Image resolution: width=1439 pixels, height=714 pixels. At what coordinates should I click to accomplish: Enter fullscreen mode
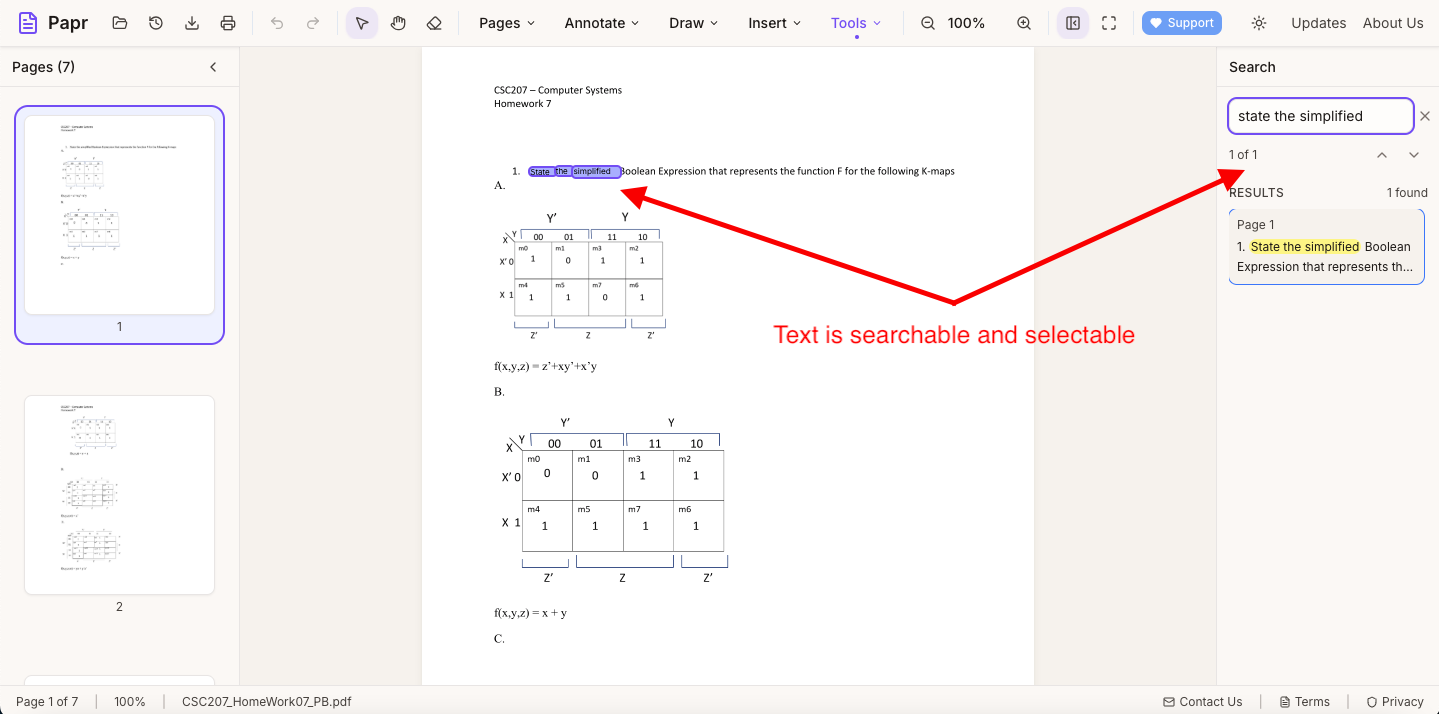pyautogui.click(x=1108, y=22)
